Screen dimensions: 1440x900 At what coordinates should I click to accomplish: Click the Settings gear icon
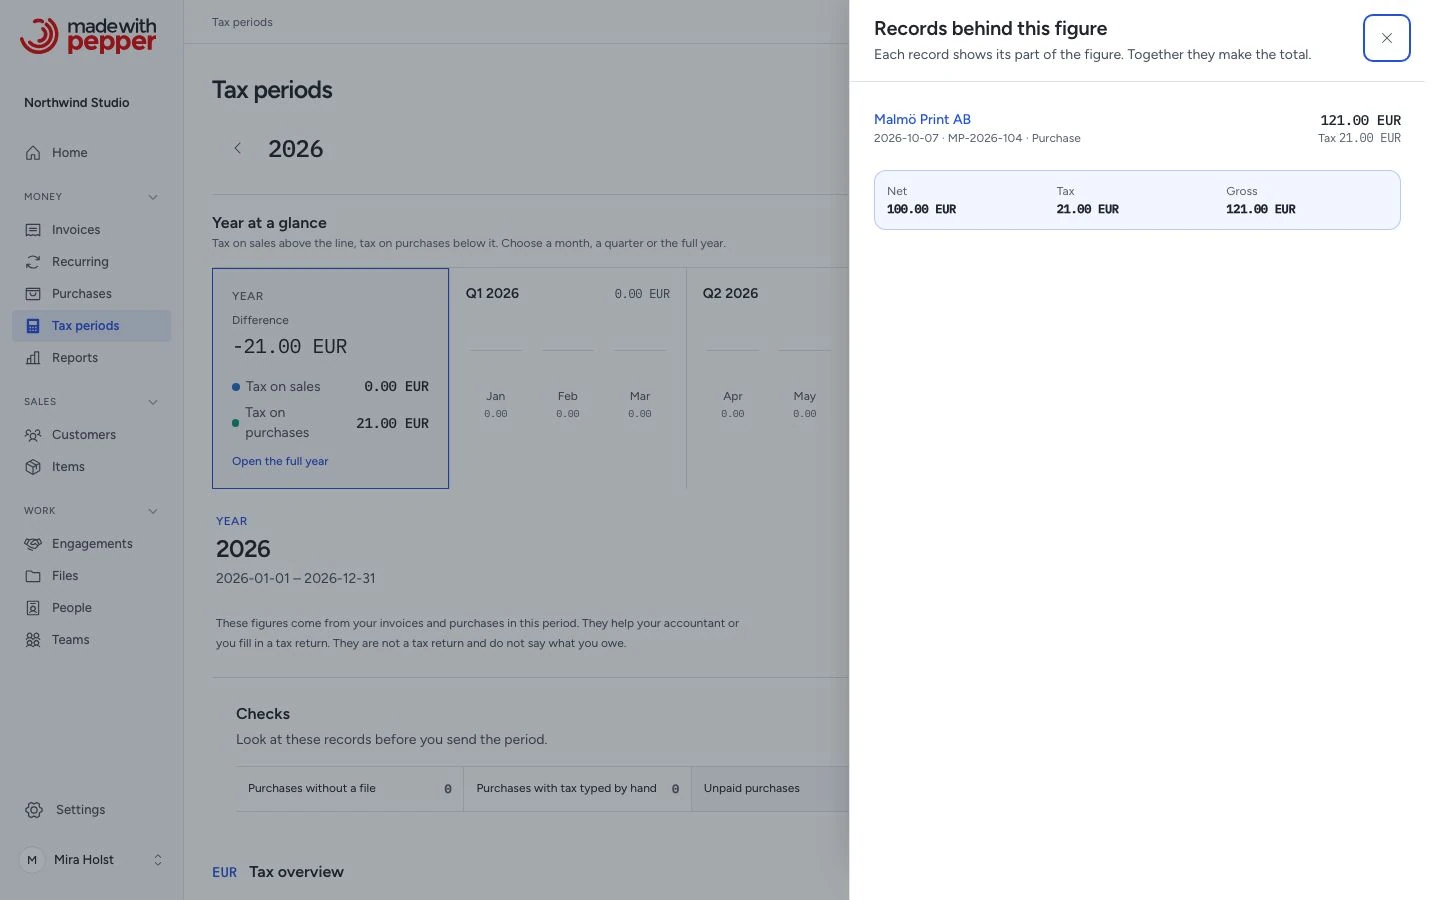point(34,810)
